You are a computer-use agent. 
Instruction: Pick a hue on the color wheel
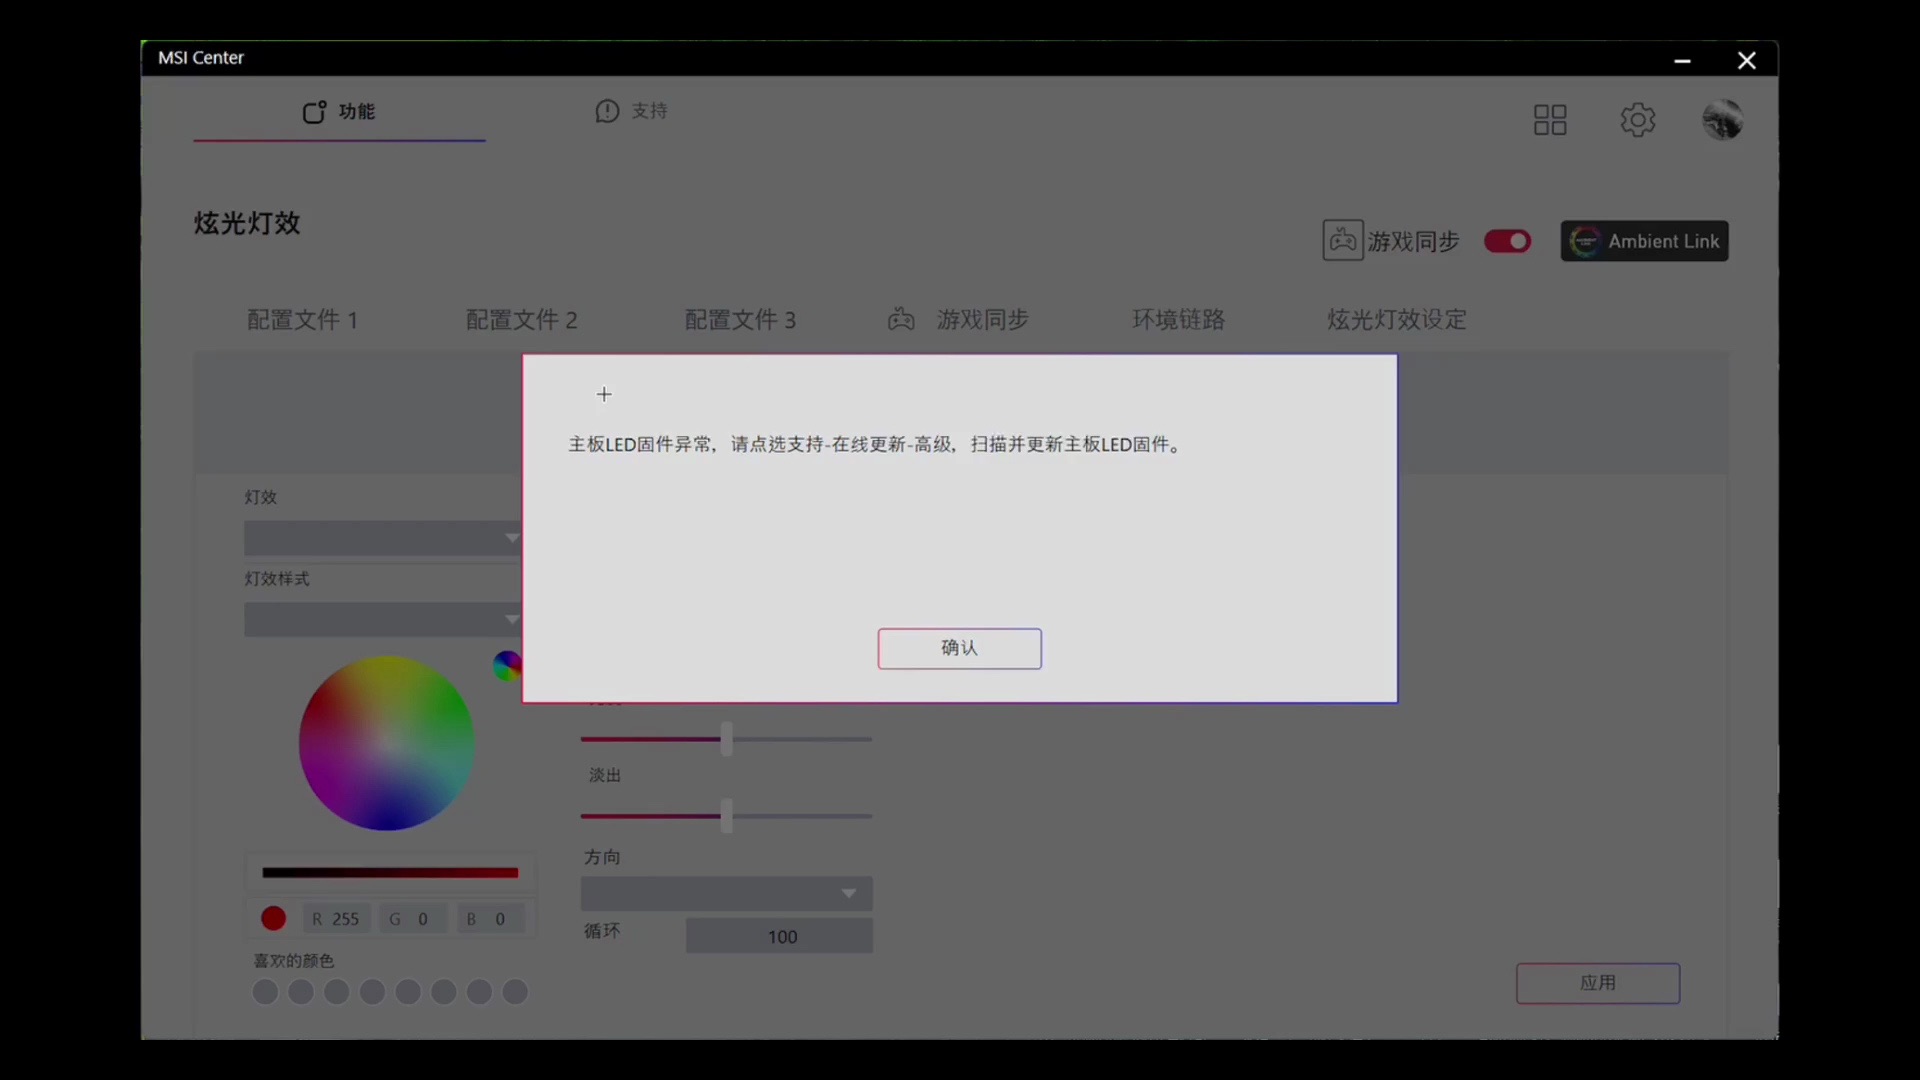point(386,743)
